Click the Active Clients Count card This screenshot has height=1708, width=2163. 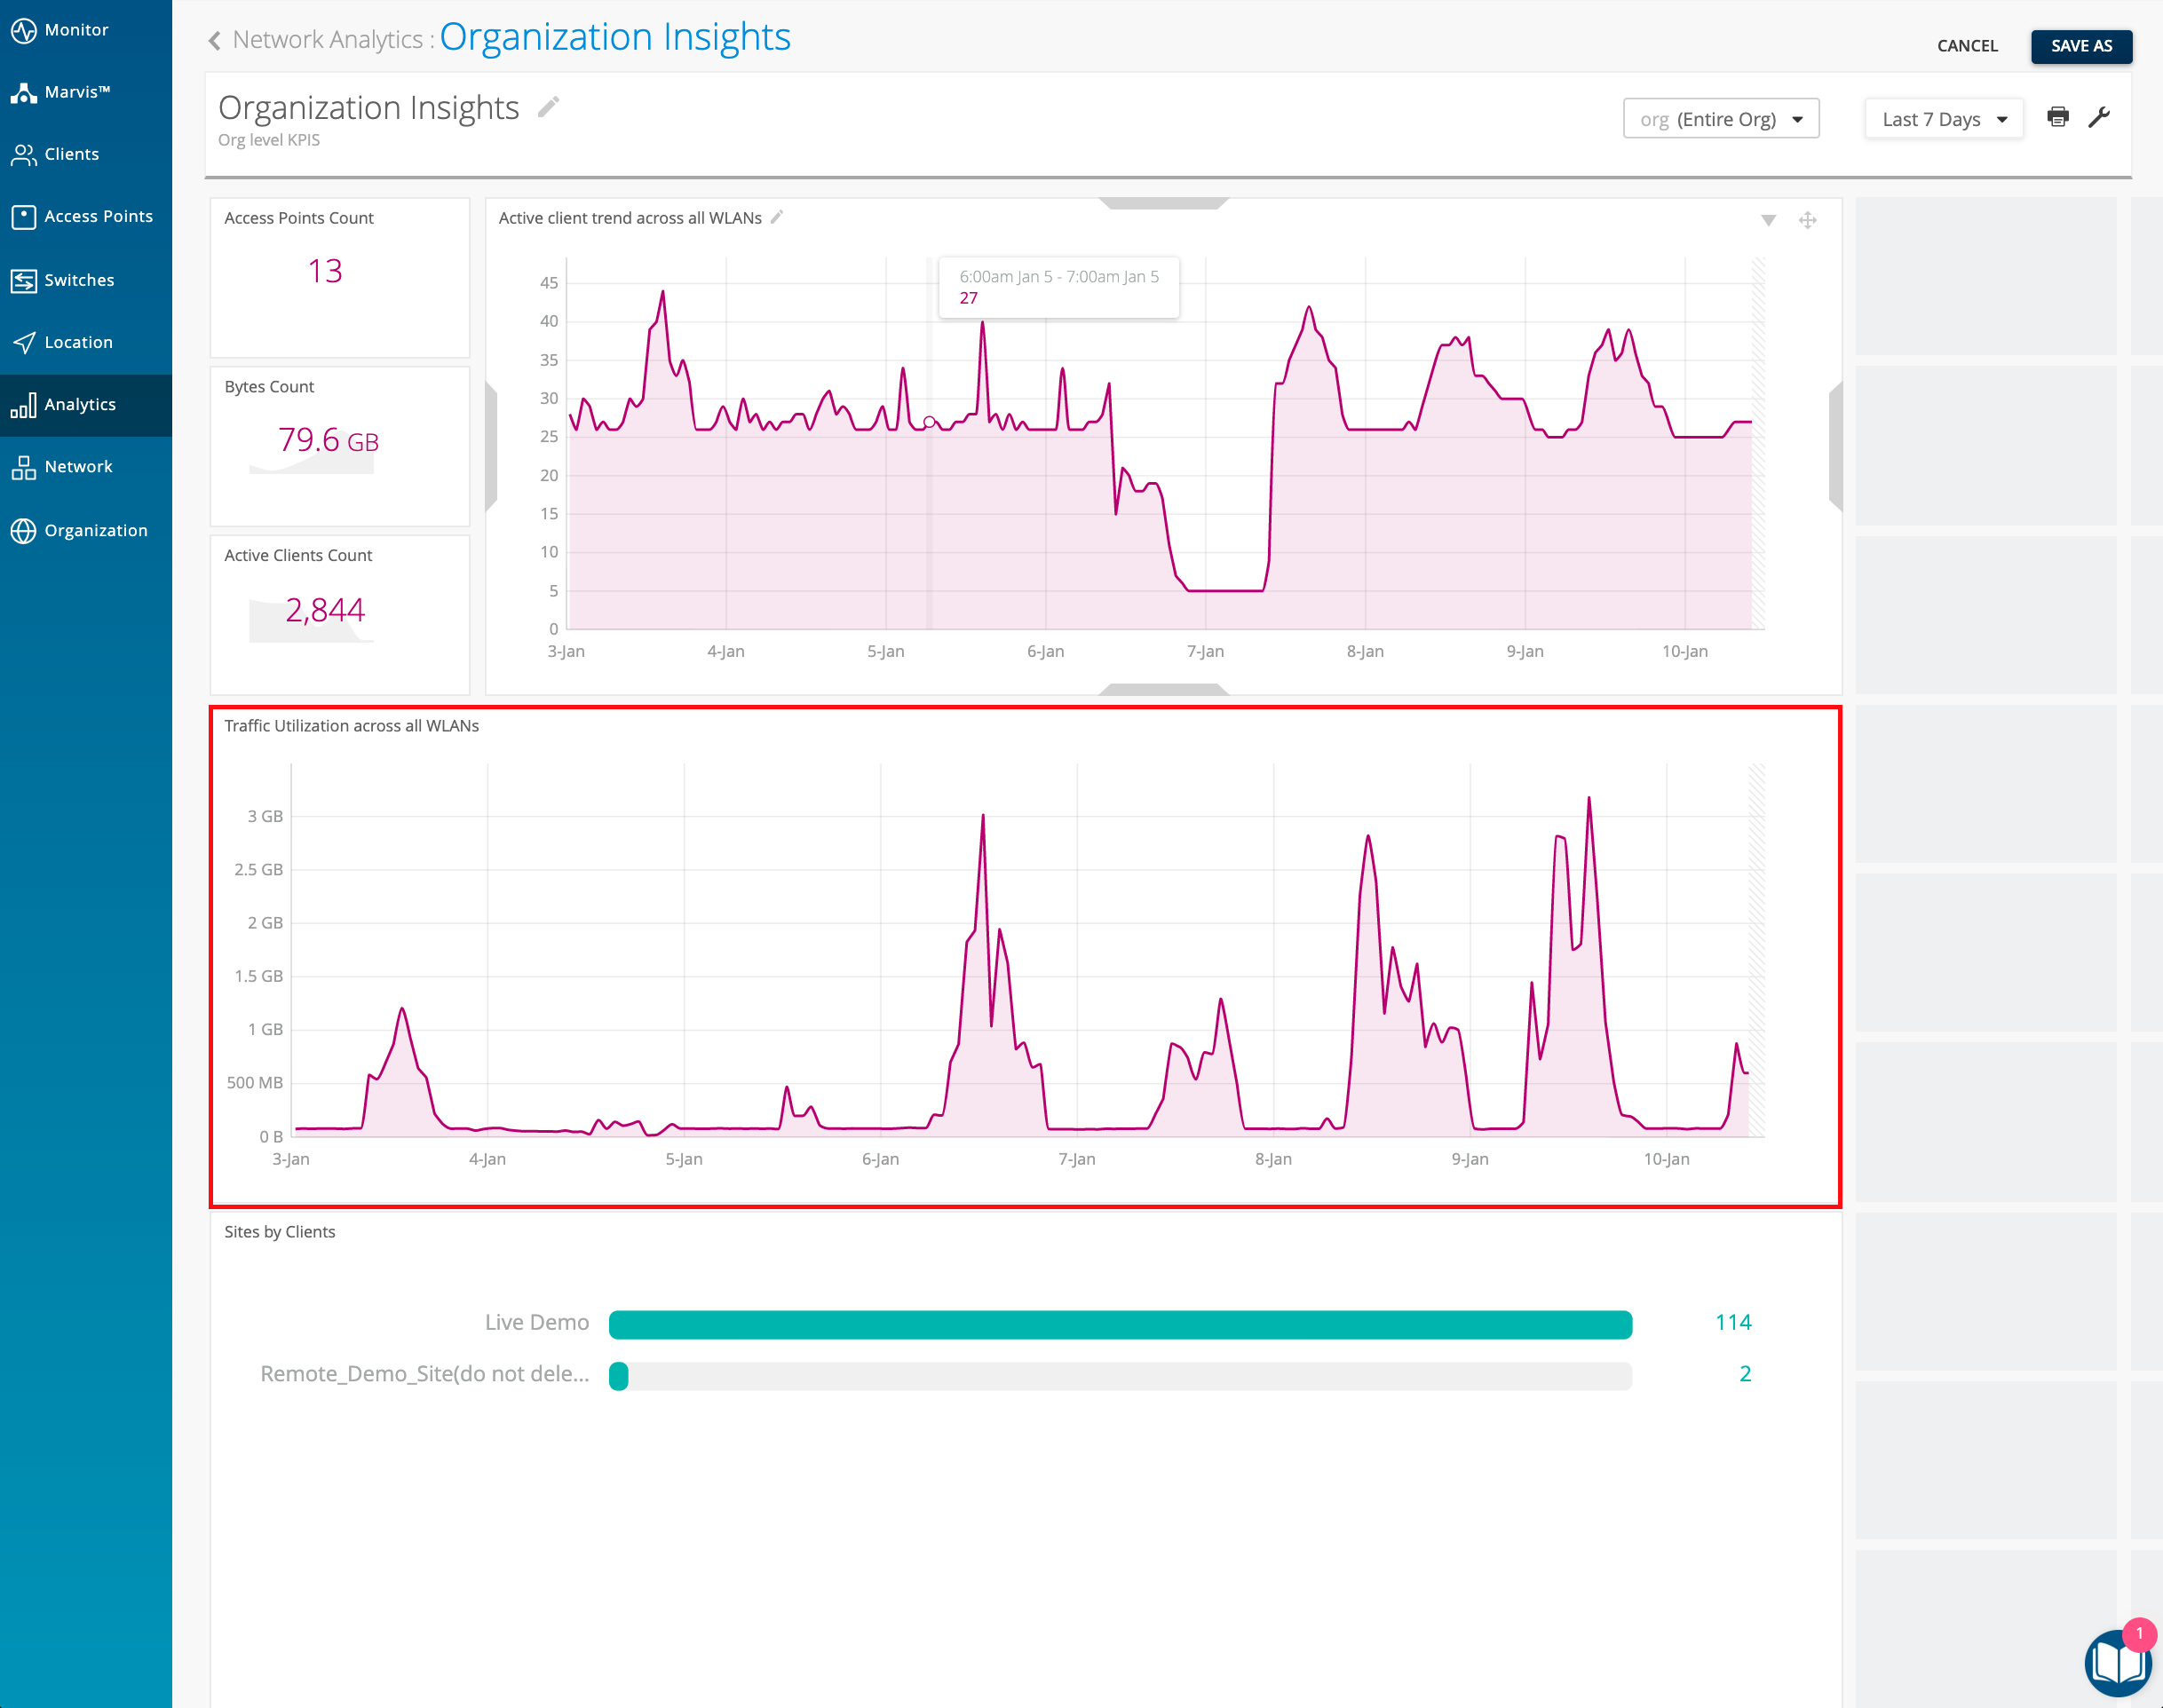[x=339, y=614]
